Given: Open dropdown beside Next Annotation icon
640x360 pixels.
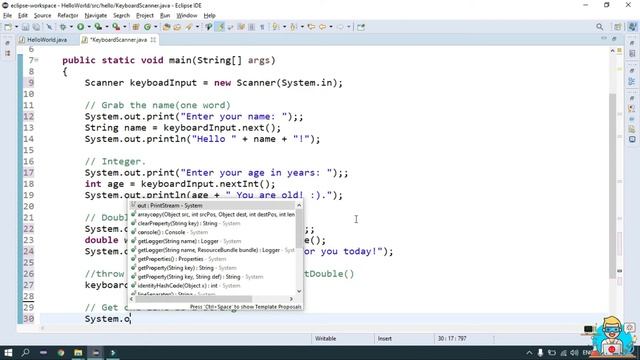Looking at the screenshot, I should pos(284,27).
